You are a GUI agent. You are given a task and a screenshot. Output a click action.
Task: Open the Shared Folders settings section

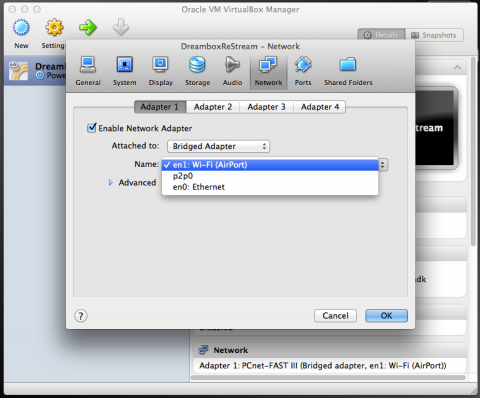[x=348, y=71]
